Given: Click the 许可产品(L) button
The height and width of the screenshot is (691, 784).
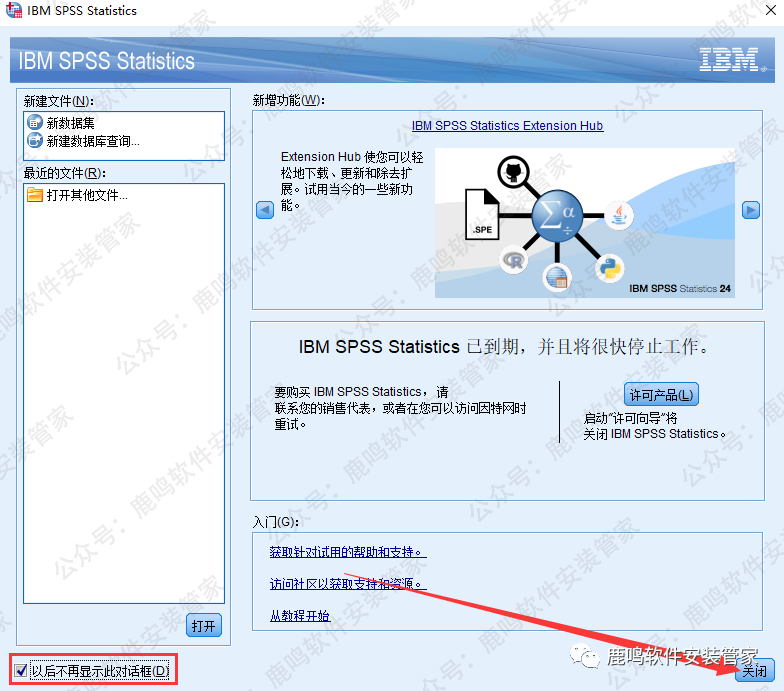Looking at the screenshot, I should coord(661,395).
